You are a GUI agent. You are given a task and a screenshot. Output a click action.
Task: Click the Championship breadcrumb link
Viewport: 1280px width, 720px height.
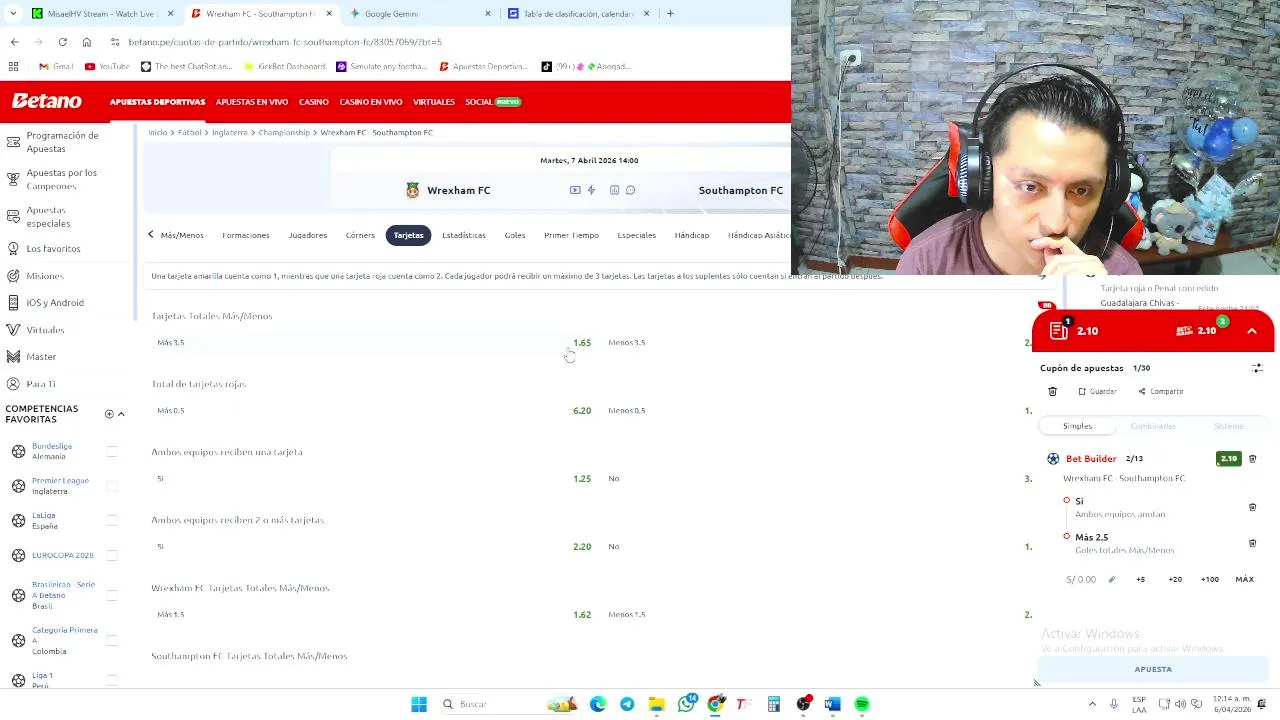[x=284, y=132]
